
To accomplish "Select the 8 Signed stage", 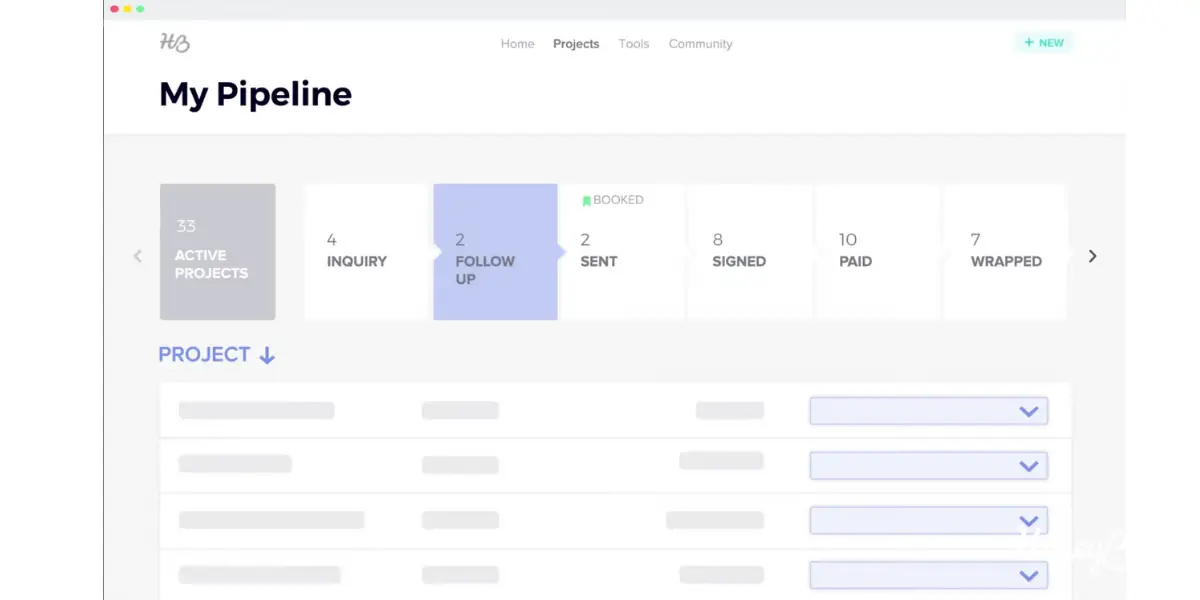I will point(750,252).
